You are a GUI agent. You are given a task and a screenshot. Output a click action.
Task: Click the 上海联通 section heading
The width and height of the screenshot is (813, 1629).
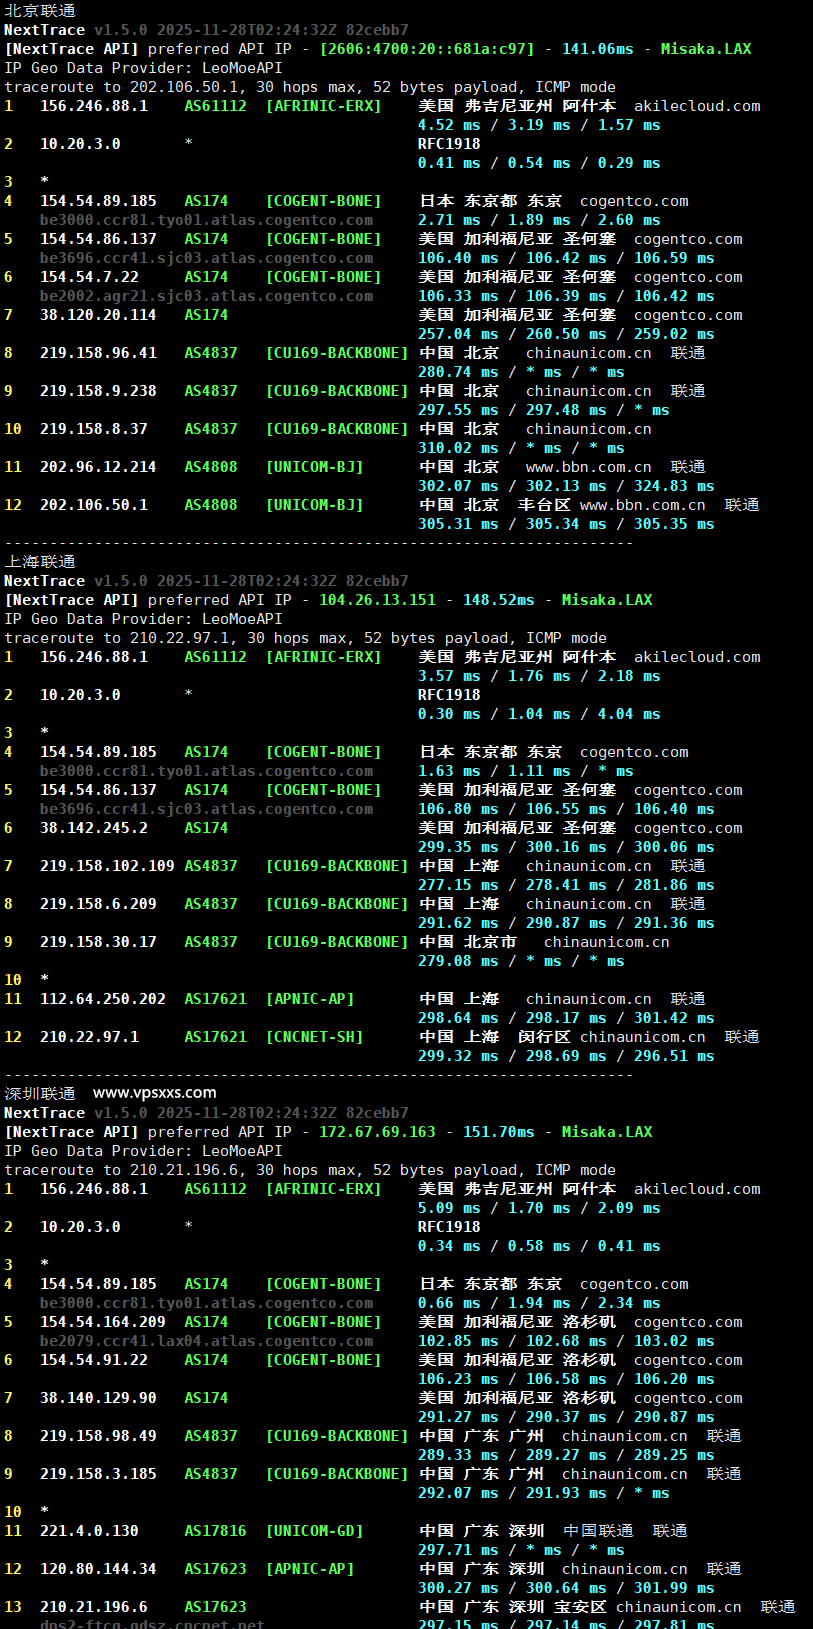[x=40, y=562]
